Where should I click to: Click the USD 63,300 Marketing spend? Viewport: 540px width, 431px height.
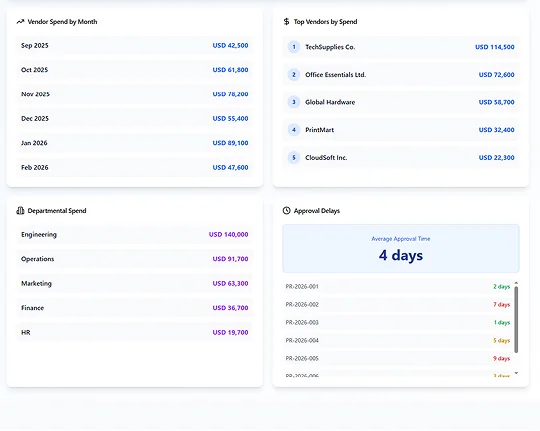(230, 284)
